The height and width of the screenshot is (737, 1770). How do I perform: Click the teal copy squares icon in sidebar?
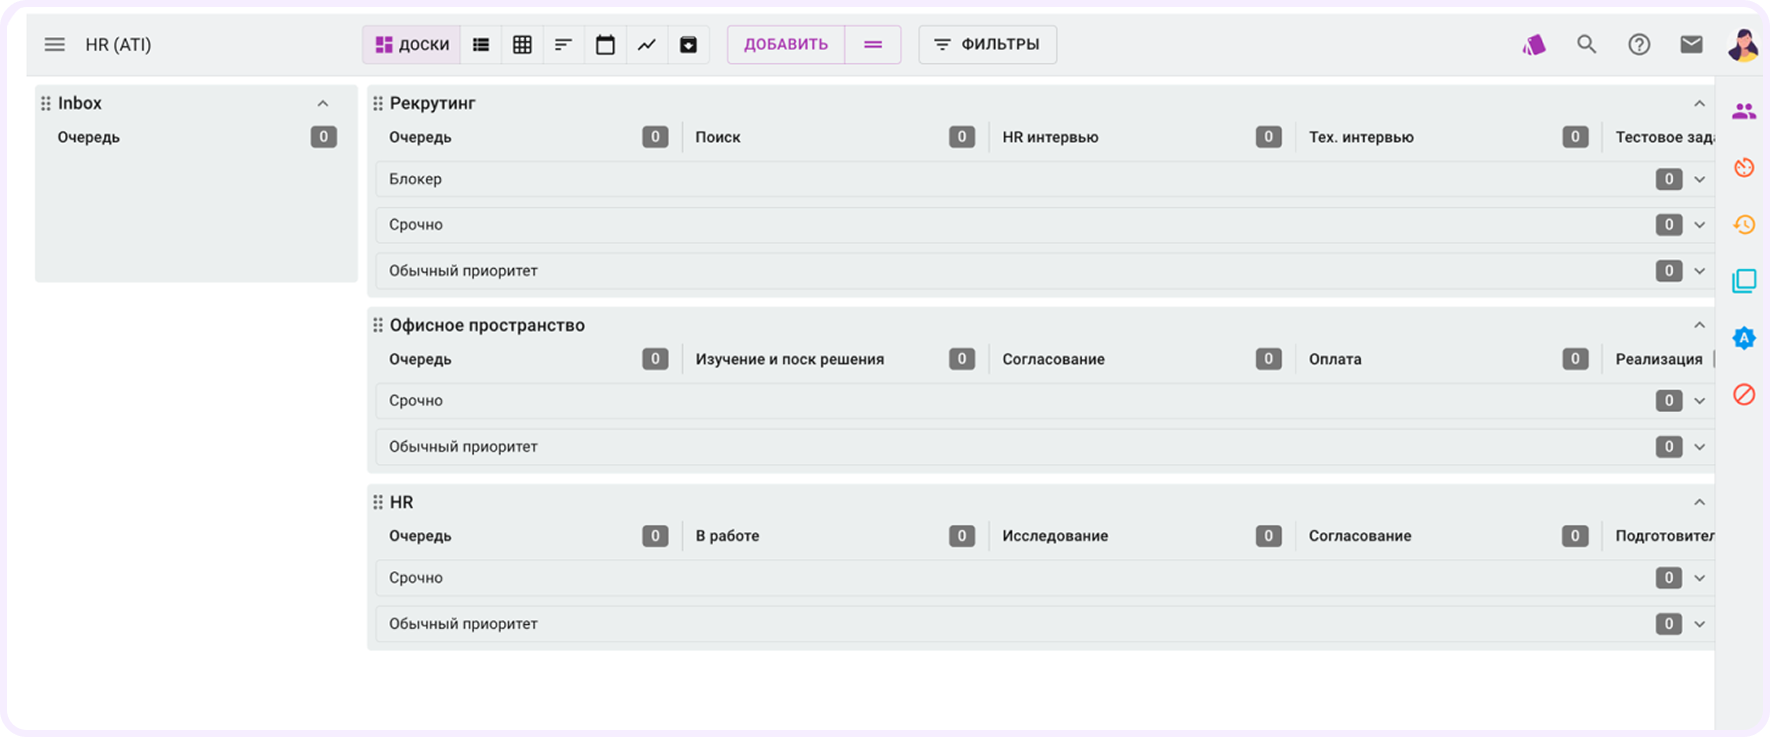[1744, 281]
